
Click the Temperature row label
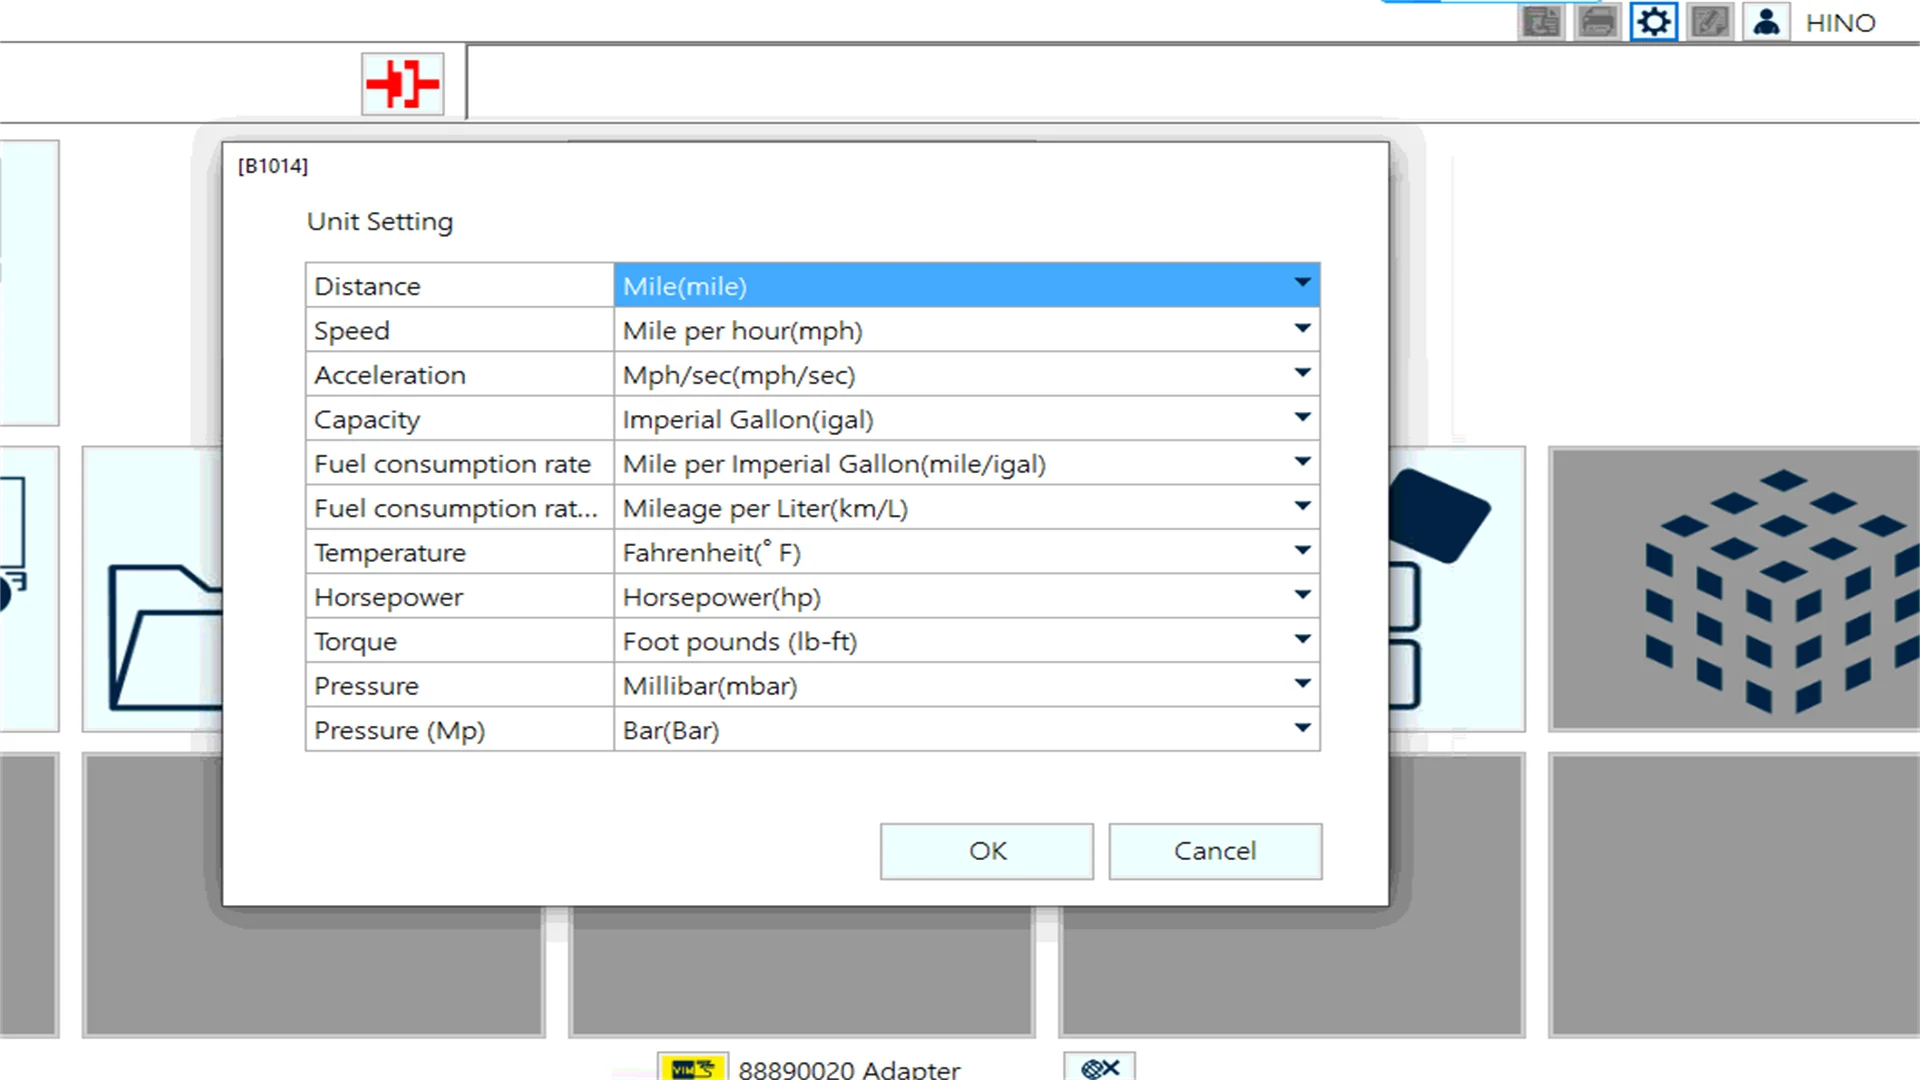click(390, 553)
